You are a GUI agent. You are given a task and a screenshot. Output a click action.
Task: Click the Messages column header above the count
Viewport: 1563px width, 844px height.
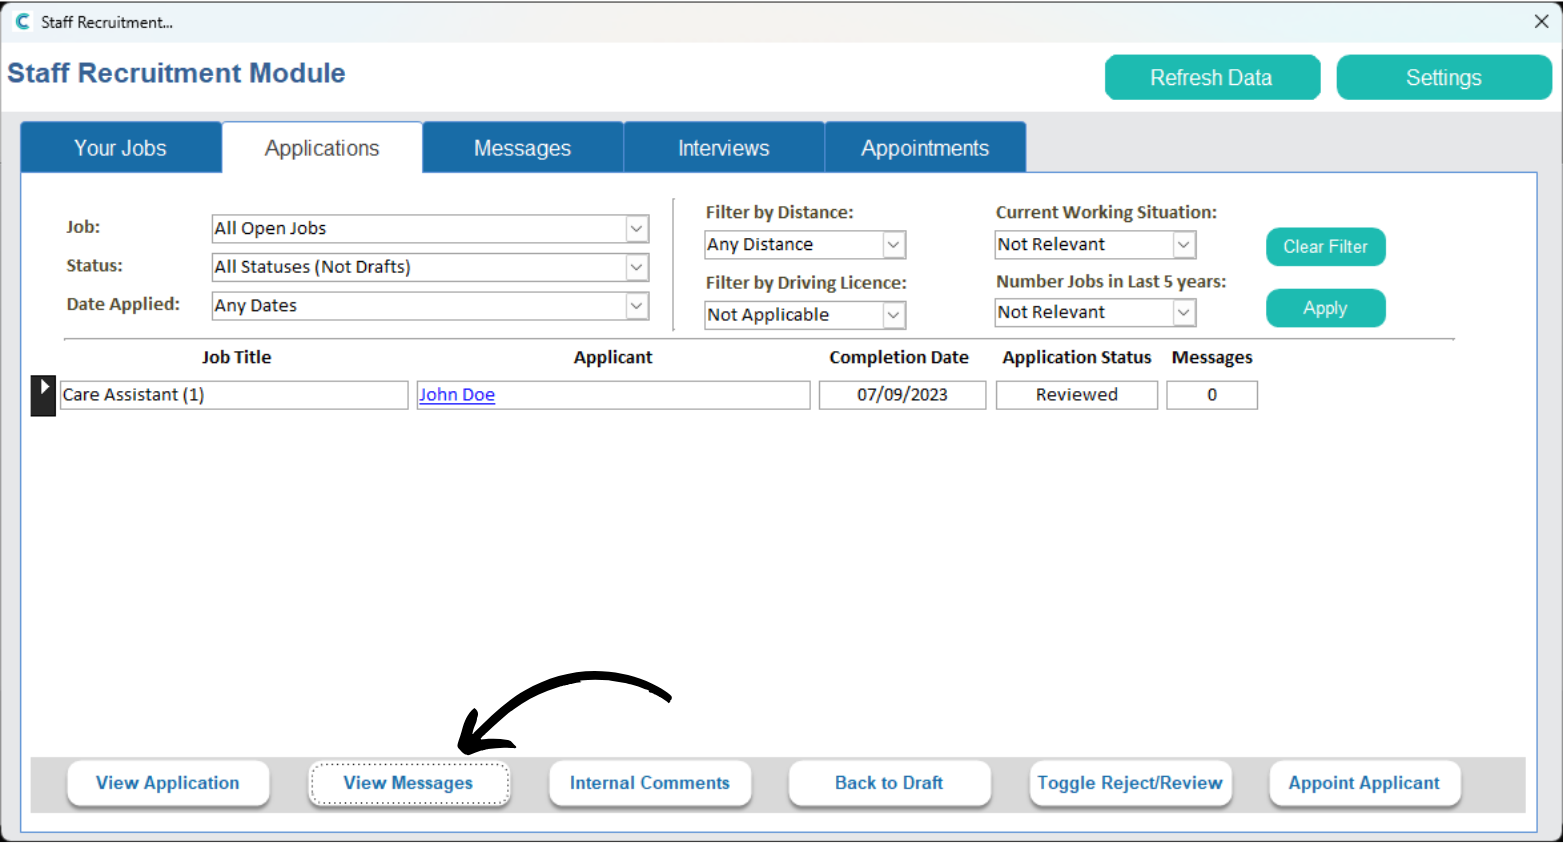tap(1212, 357)
